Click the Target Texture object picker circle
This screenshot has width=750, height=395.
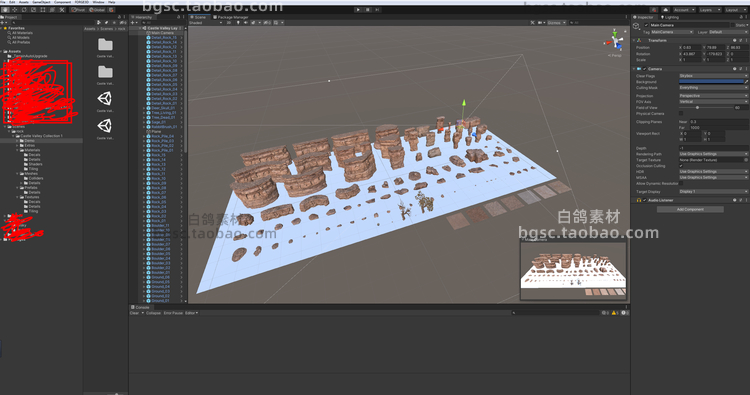(x=746, y=160)
